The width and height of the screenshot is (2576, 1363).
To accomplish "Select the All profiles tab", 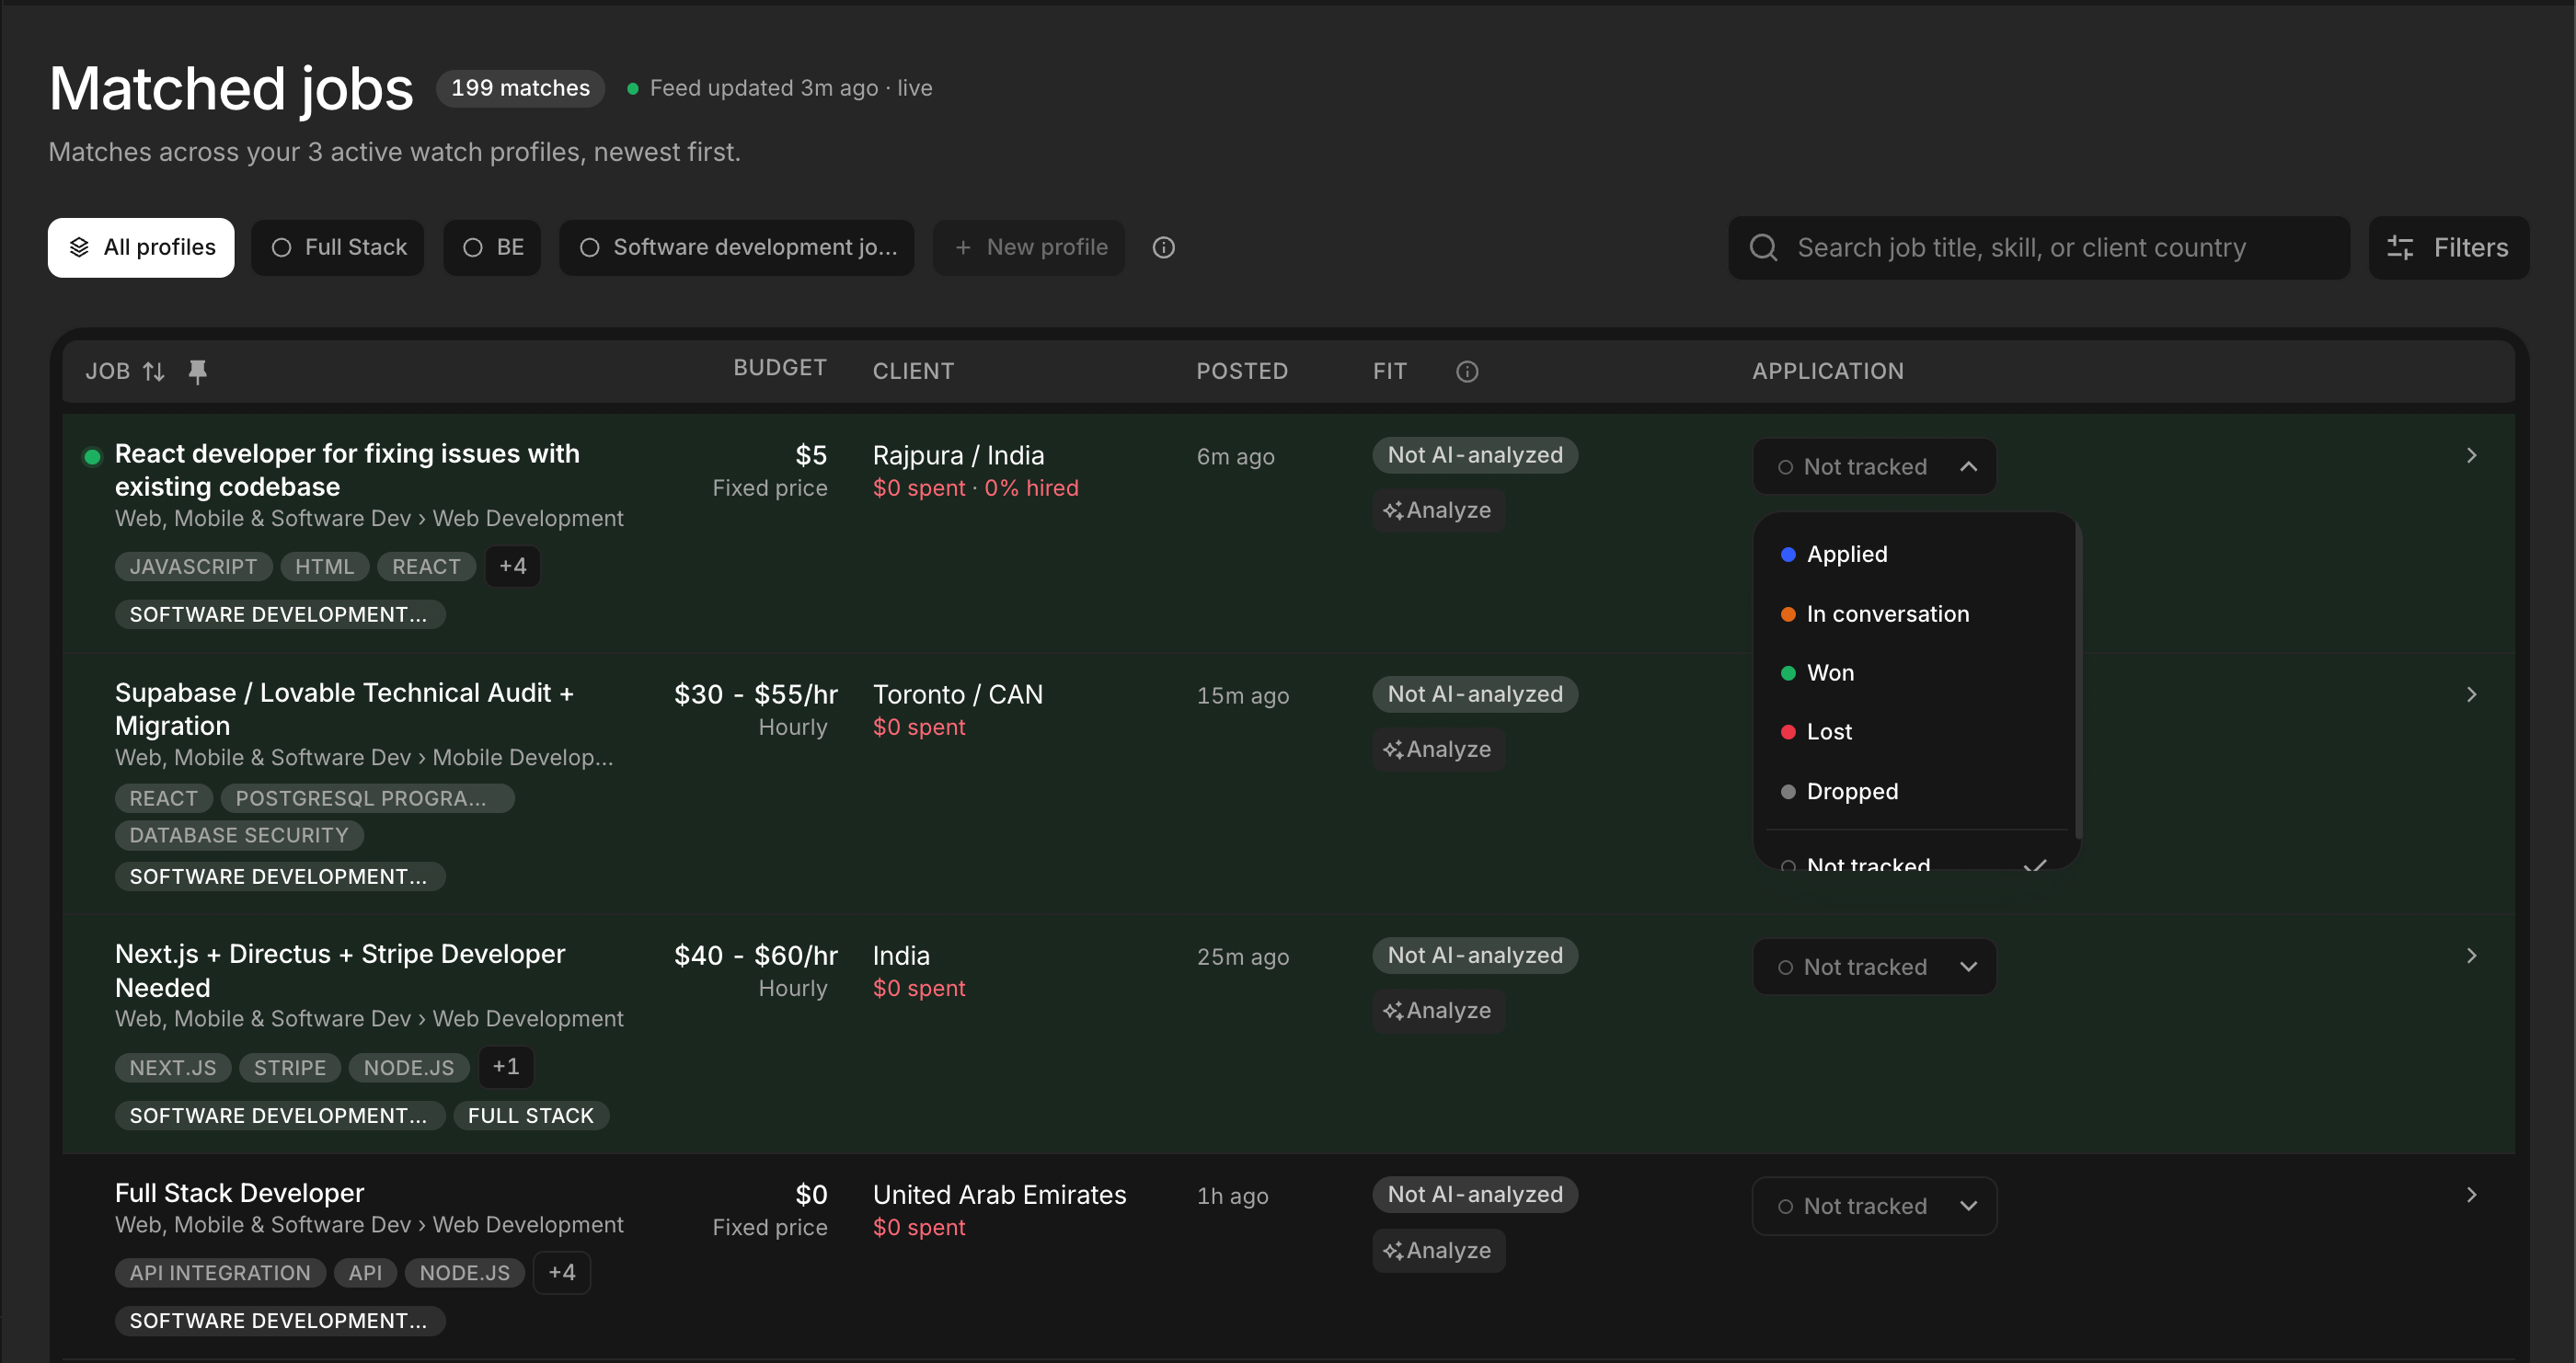I will pyautogui.click(x=141, y=247).
